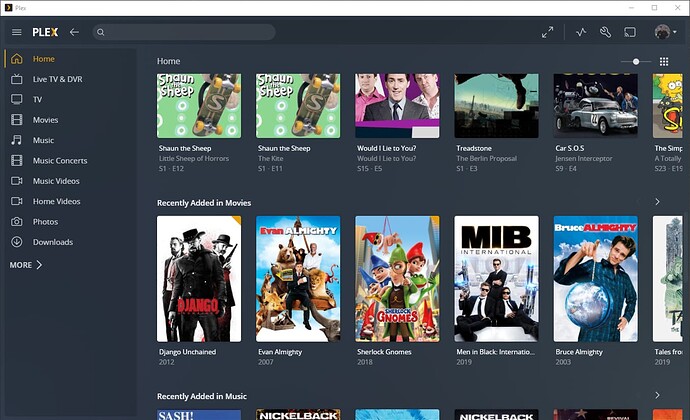690x420 pixels.
Task: Click the Downloads arrow icon
Action: (17, 242)
